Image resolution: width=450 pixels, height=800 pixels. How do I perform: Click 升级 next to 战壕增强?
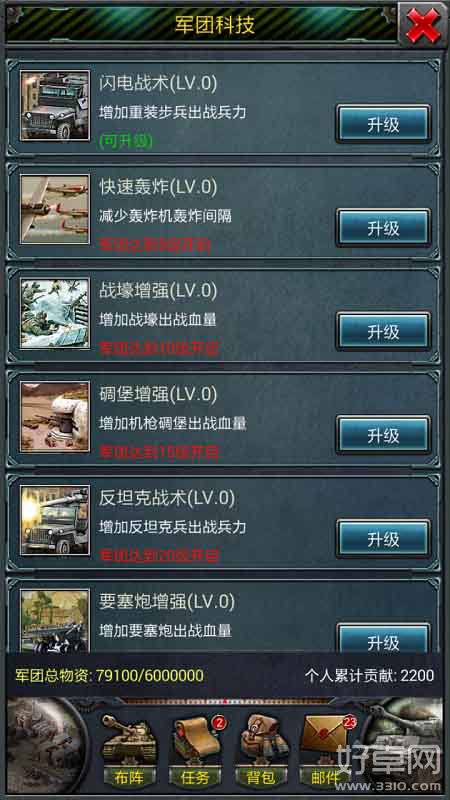383,332
